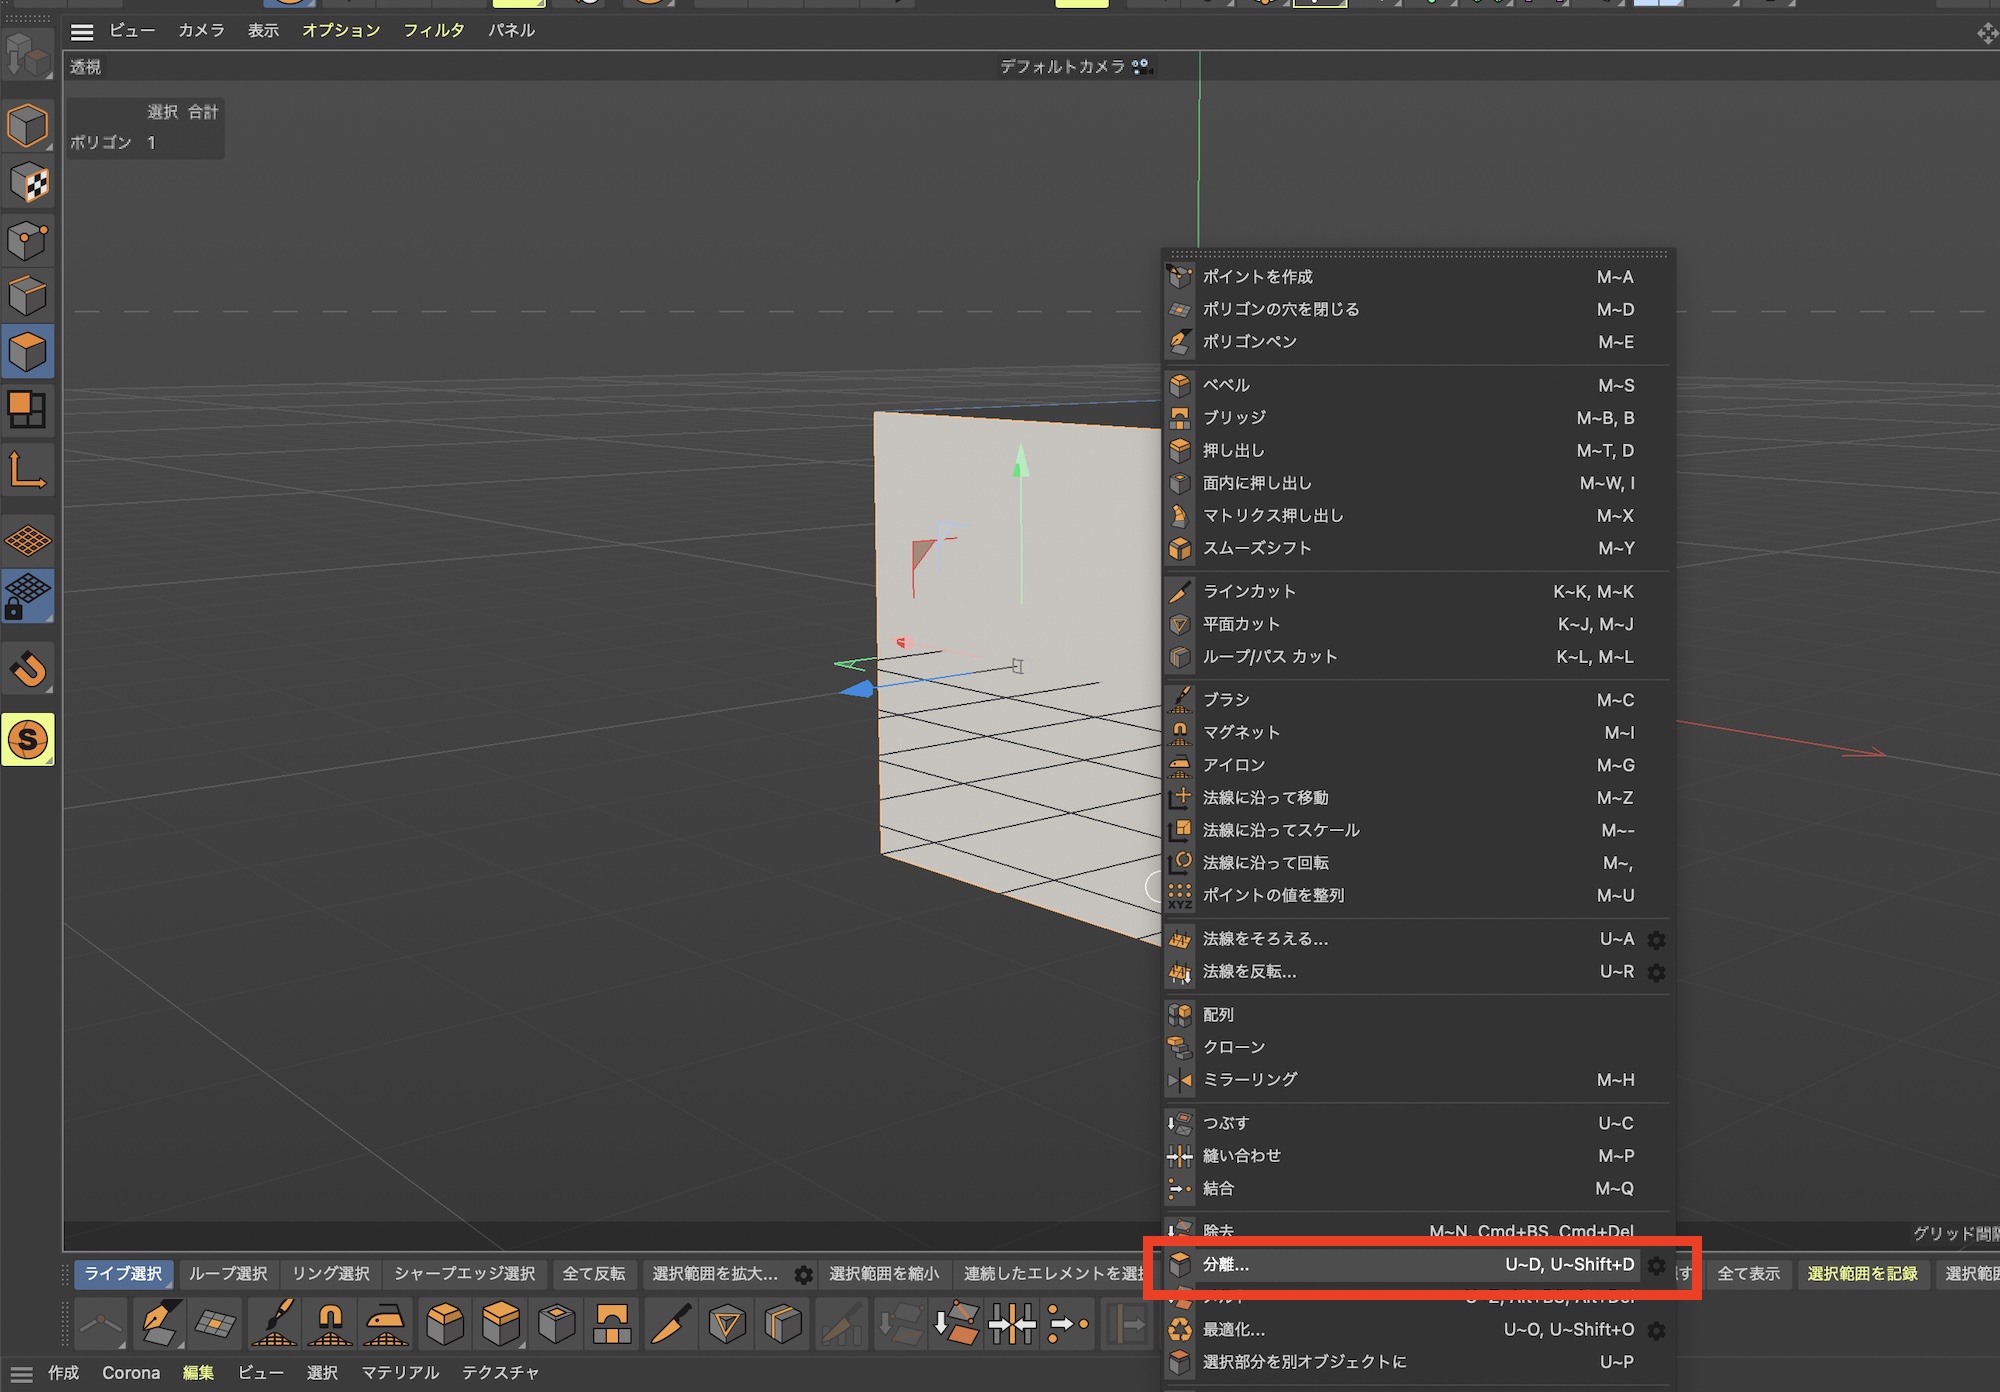Select the Line Cut knife icon
The height and width of the screenshot is (1392, 2000).
click(x=671, y=1324)
